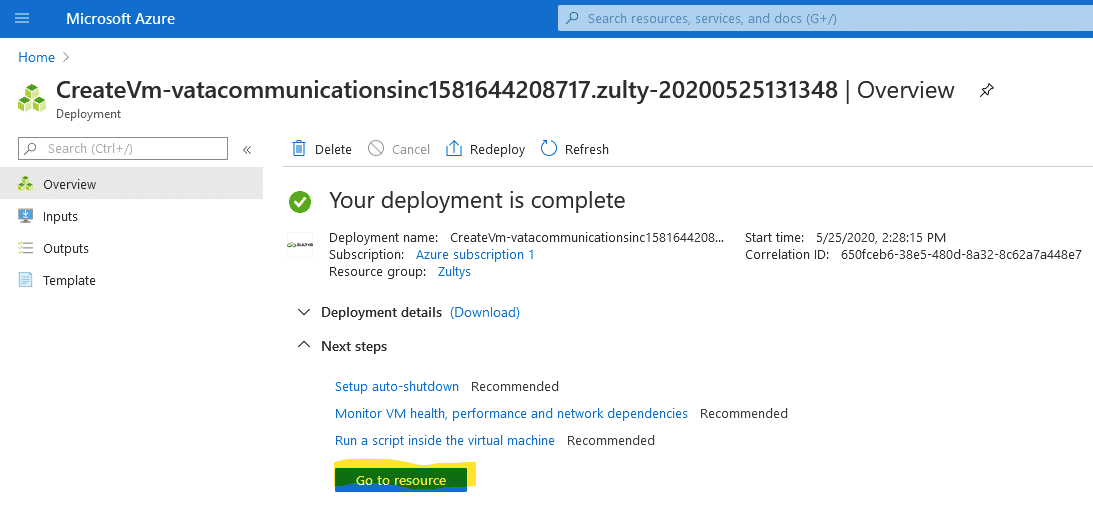
Task: Click the Cancel circle icon
Action: coord(376,148)
